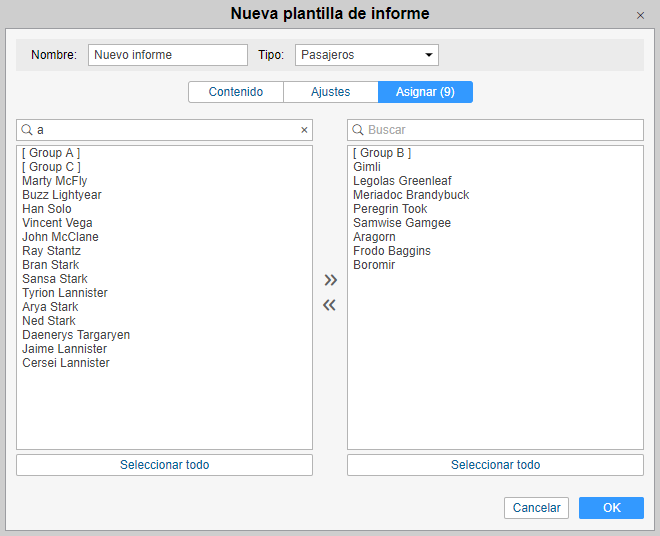Select [ Group B ] in assigned list

[382, 153]
